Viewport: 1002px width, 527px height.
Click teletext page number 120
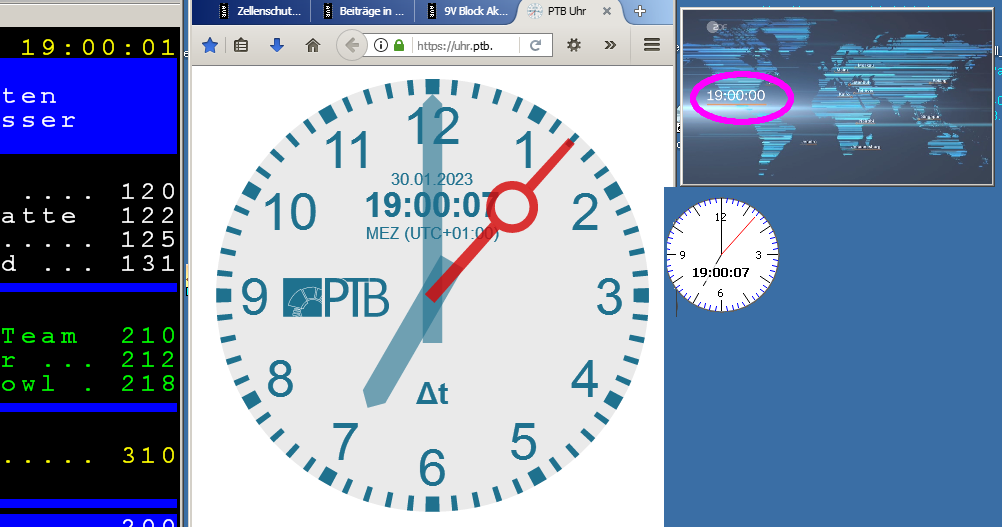(x=148, y=192)
